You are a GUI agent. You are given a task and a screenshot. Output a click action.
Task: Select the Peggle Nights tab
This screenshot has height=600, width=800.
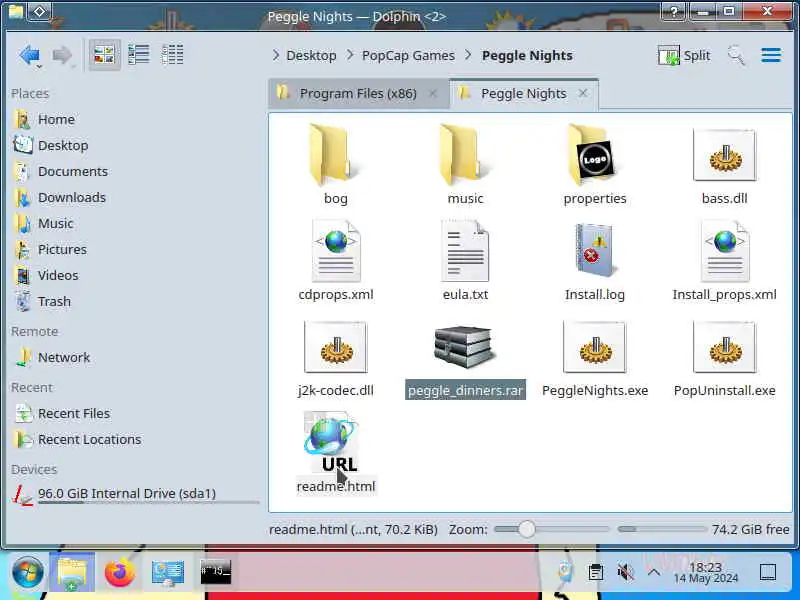coord(524,94)
